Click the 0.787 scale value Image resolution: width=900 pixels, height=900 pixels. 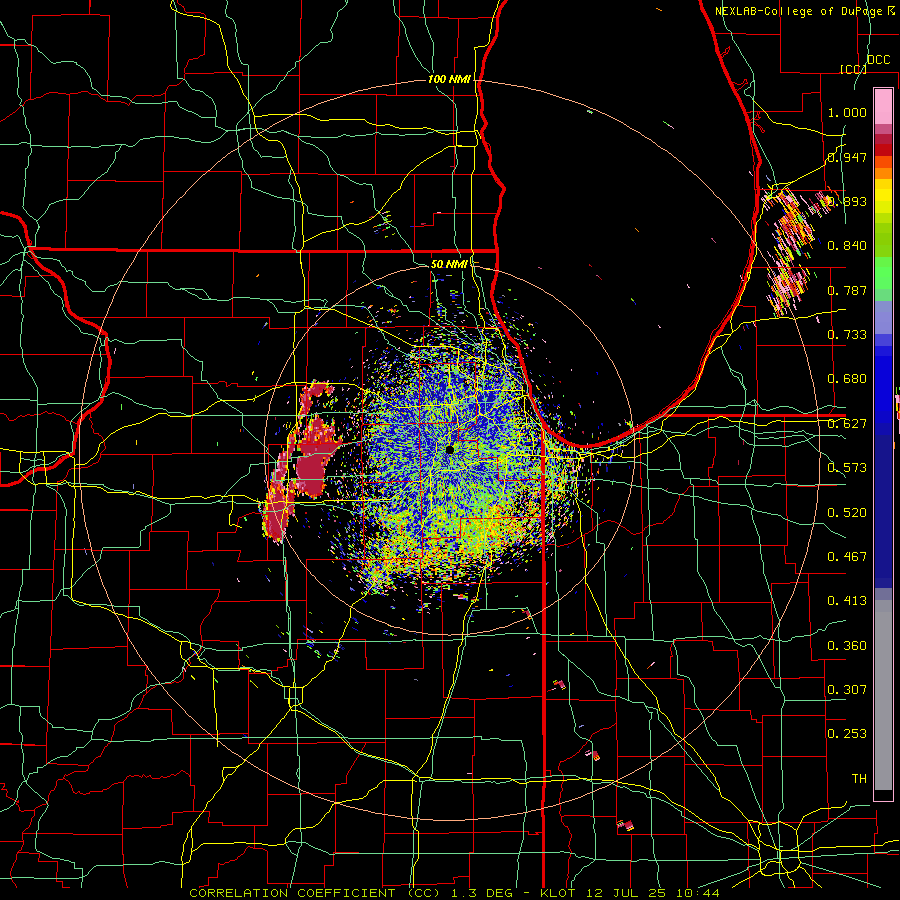[847, 290]
